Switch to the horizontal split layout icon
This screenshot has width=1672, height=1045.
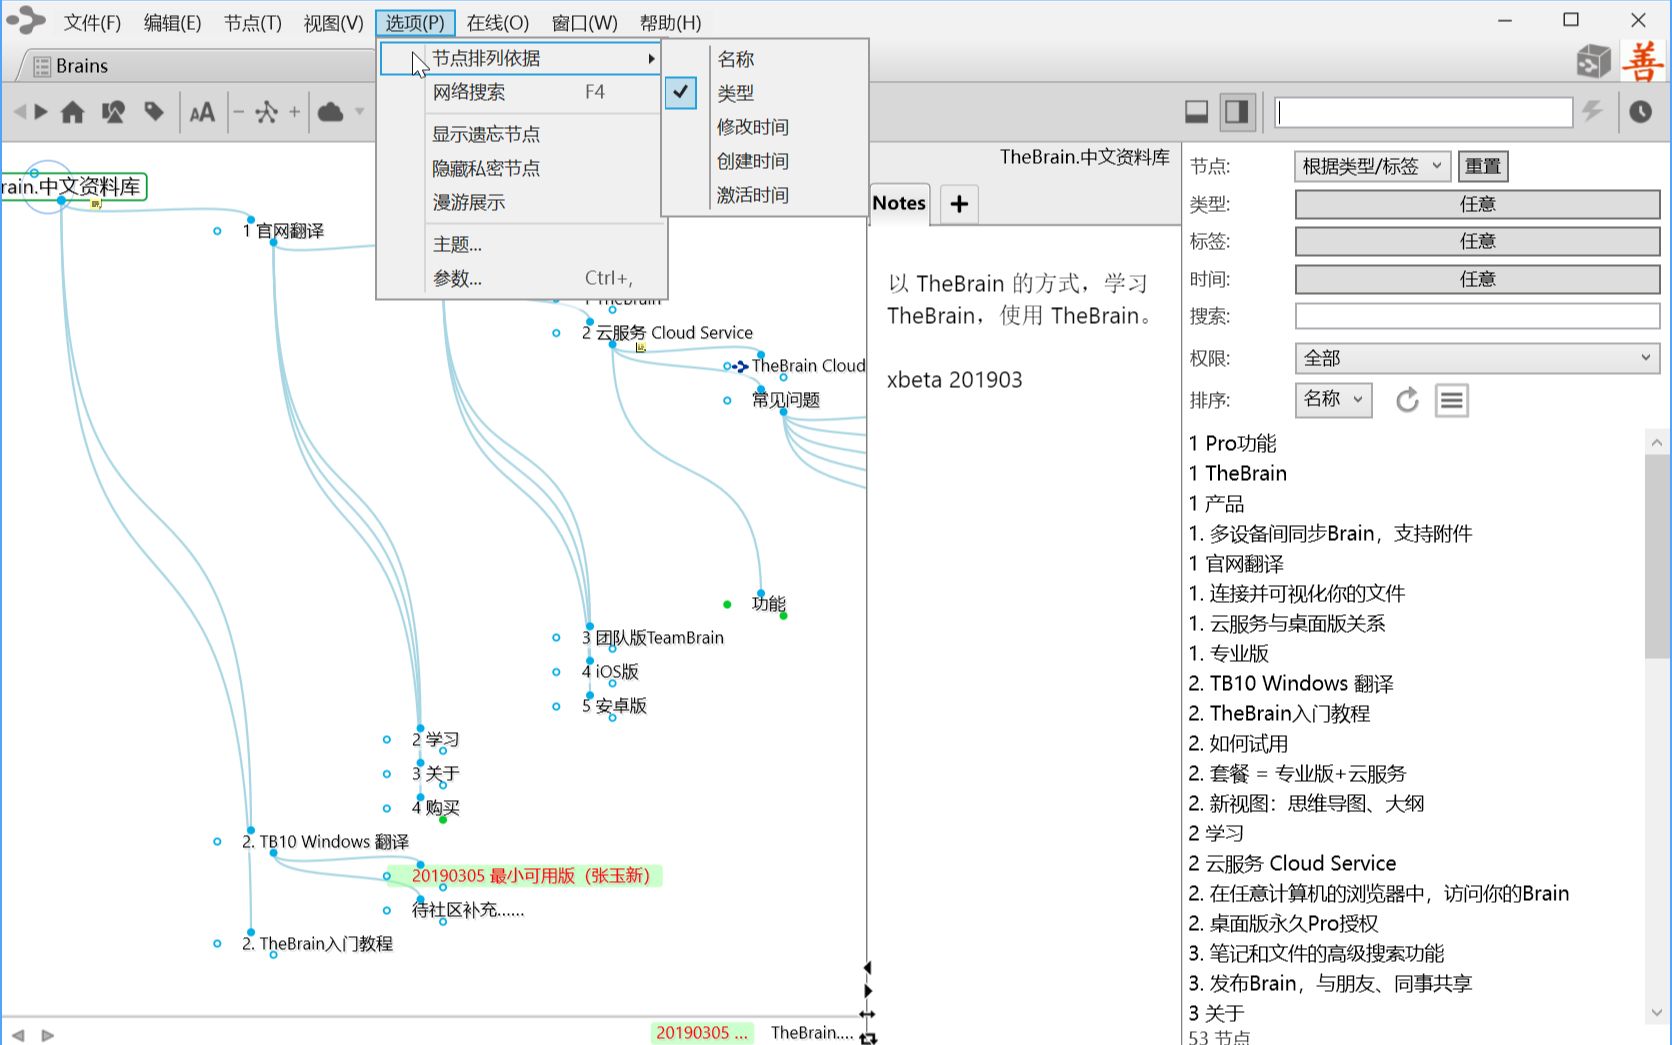1196,112
